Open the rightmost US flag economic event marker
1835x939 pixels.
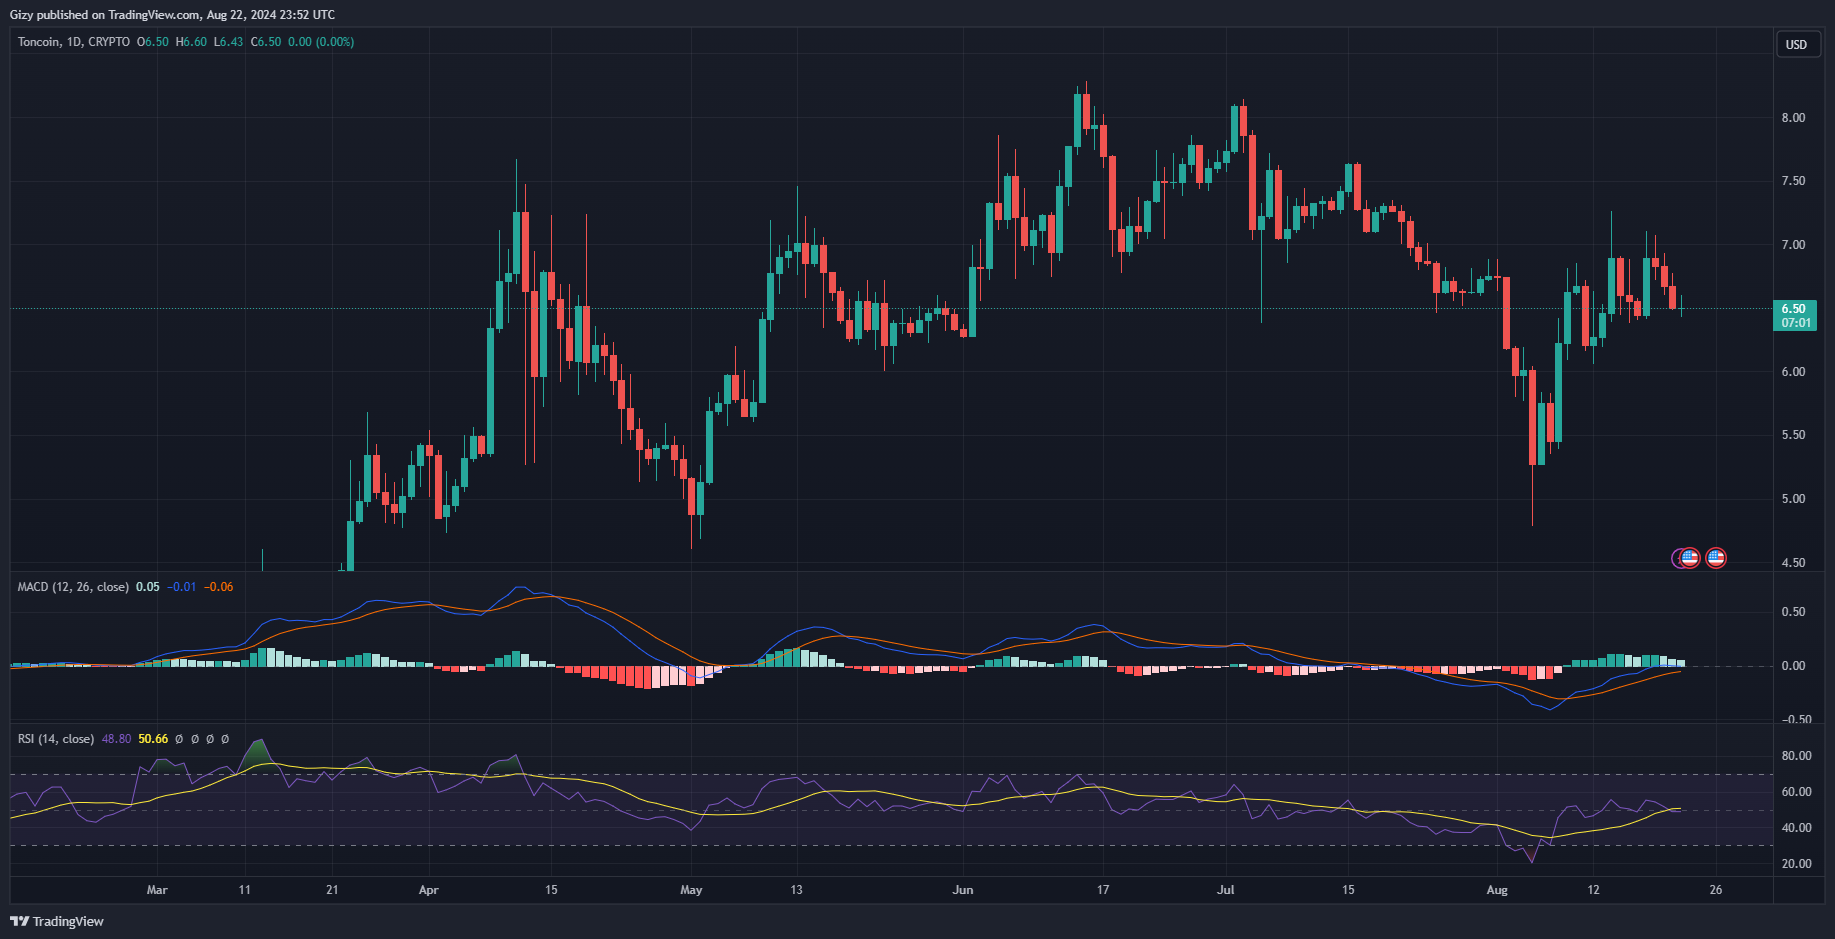point(1716,558)
